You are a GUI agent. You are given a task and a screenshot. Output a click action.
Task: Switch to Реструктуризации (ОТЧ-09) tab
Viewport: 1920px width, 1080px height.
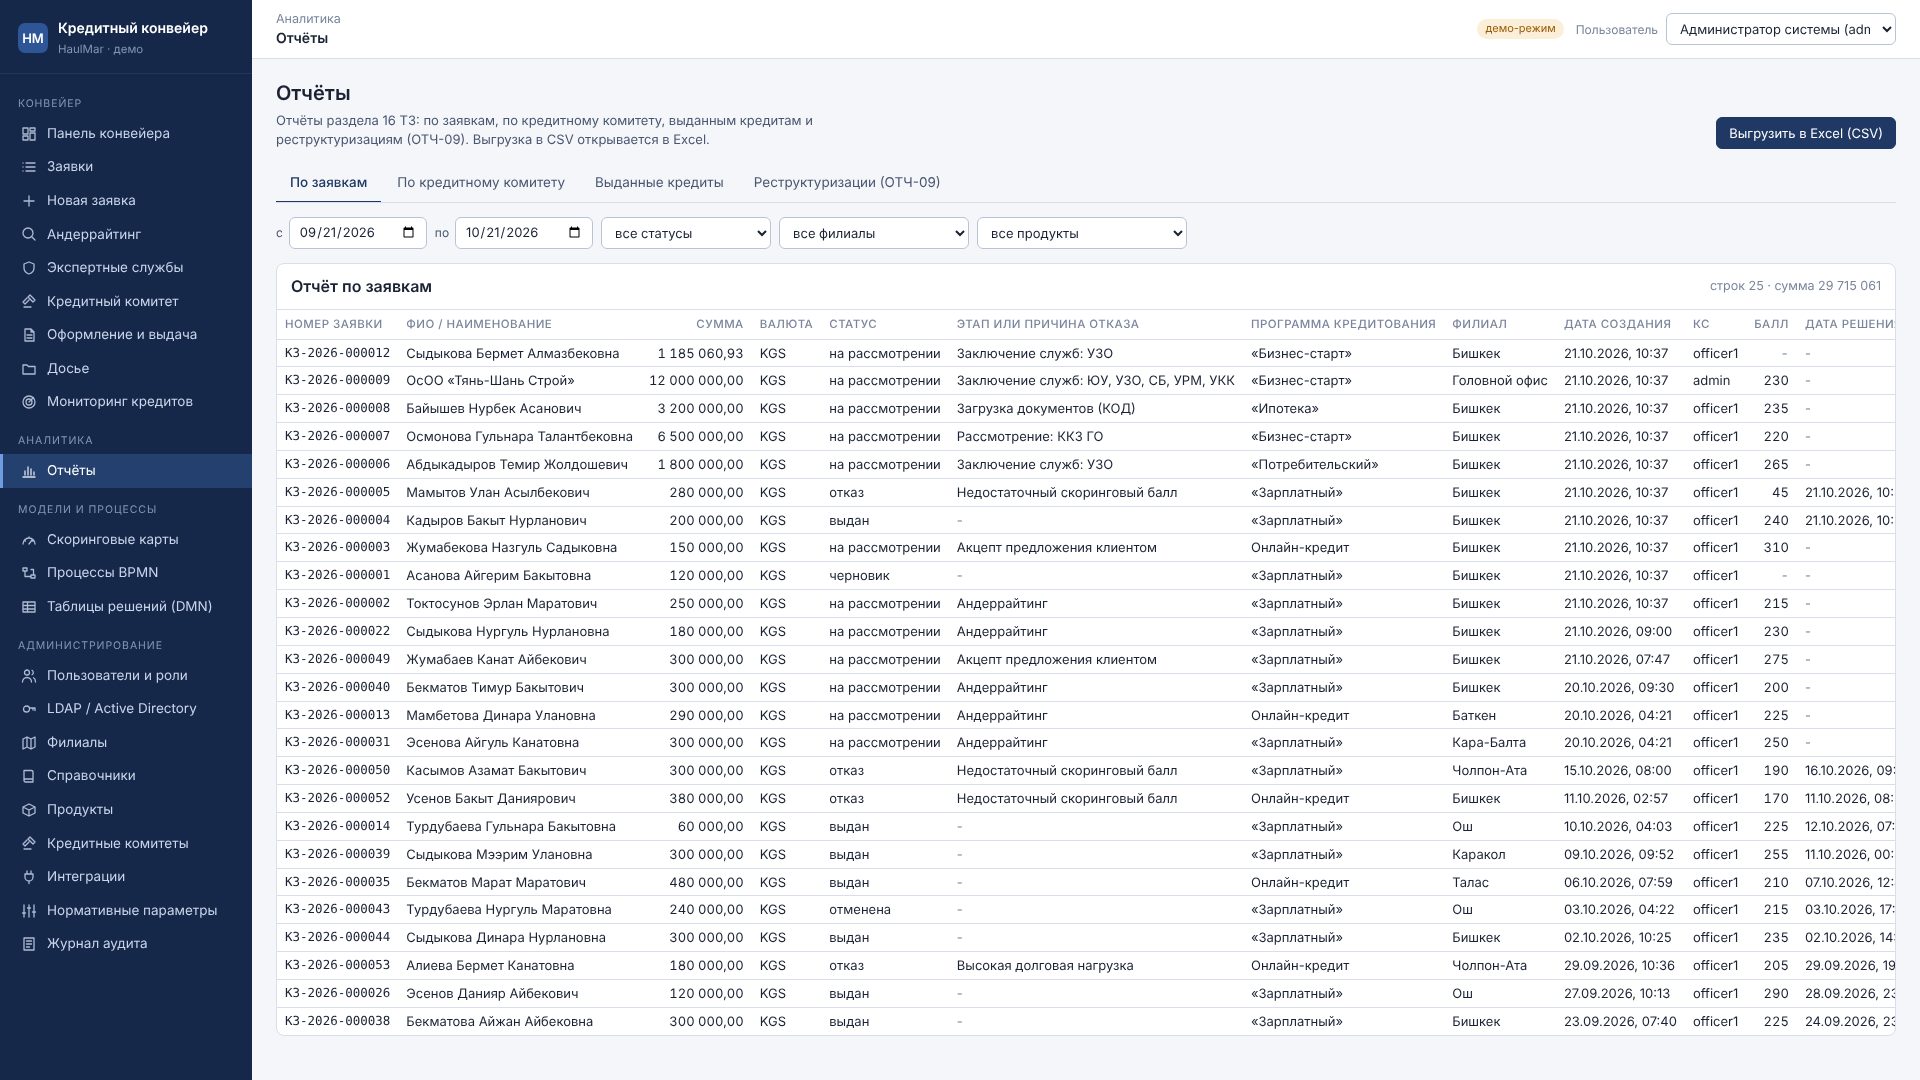(x=847, y=183)
